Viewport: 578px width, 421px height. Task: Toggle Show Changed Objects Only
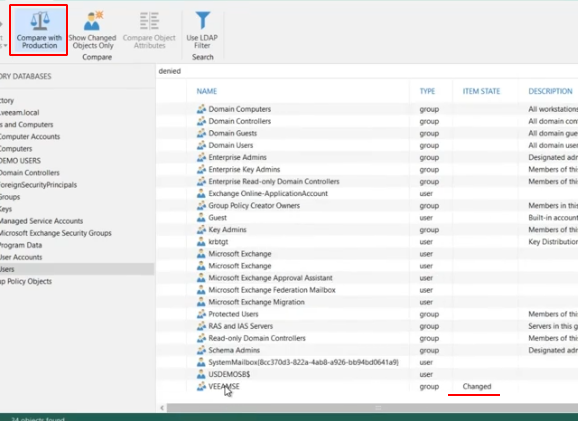[x=92, y=30]
